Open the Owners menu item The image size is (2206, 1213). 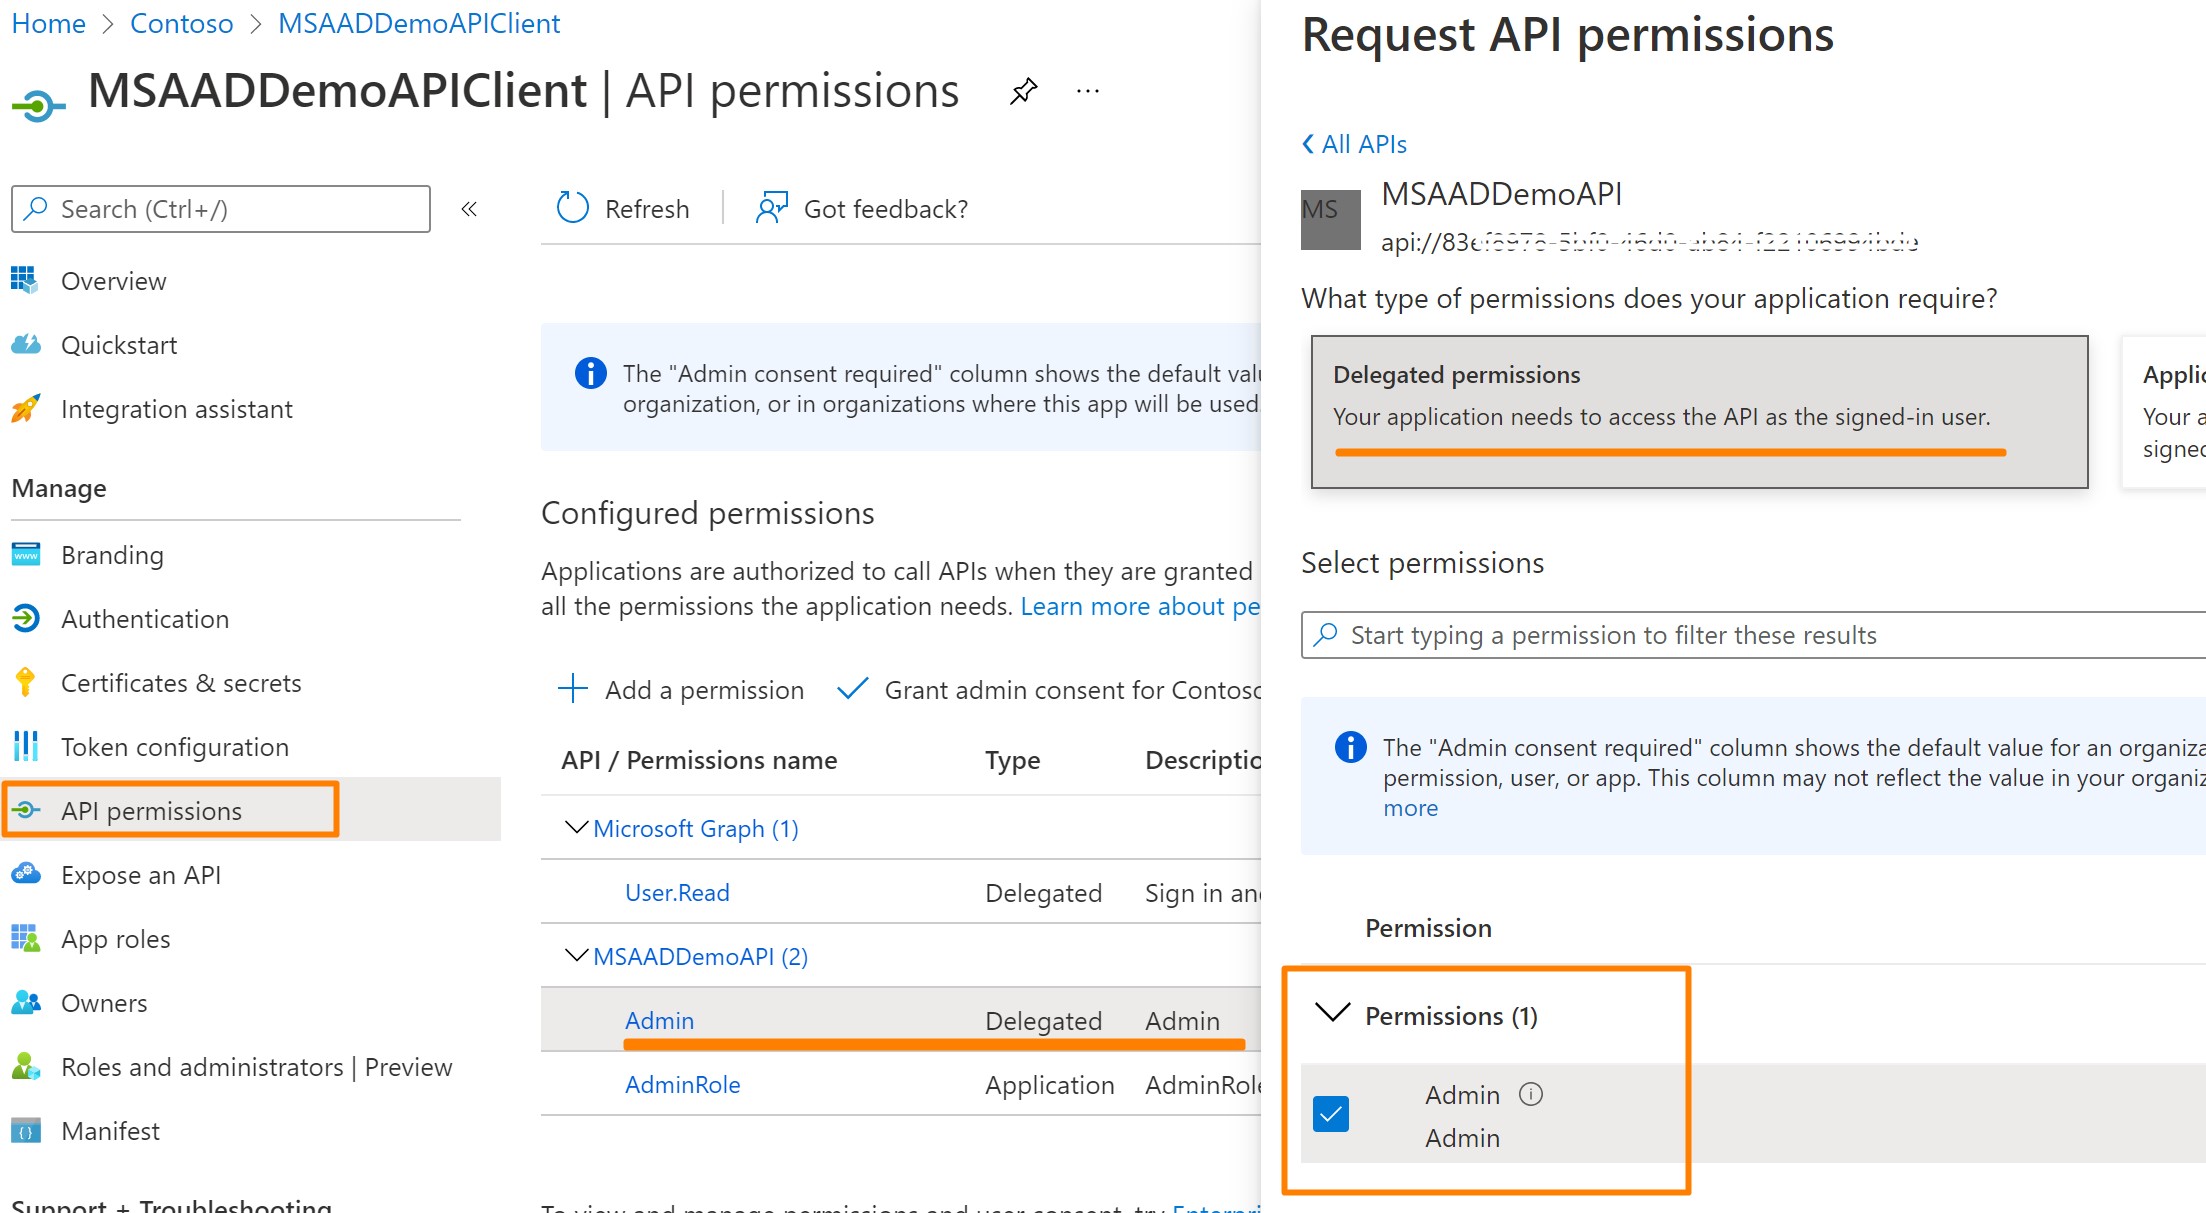[x=104, y=1003]
